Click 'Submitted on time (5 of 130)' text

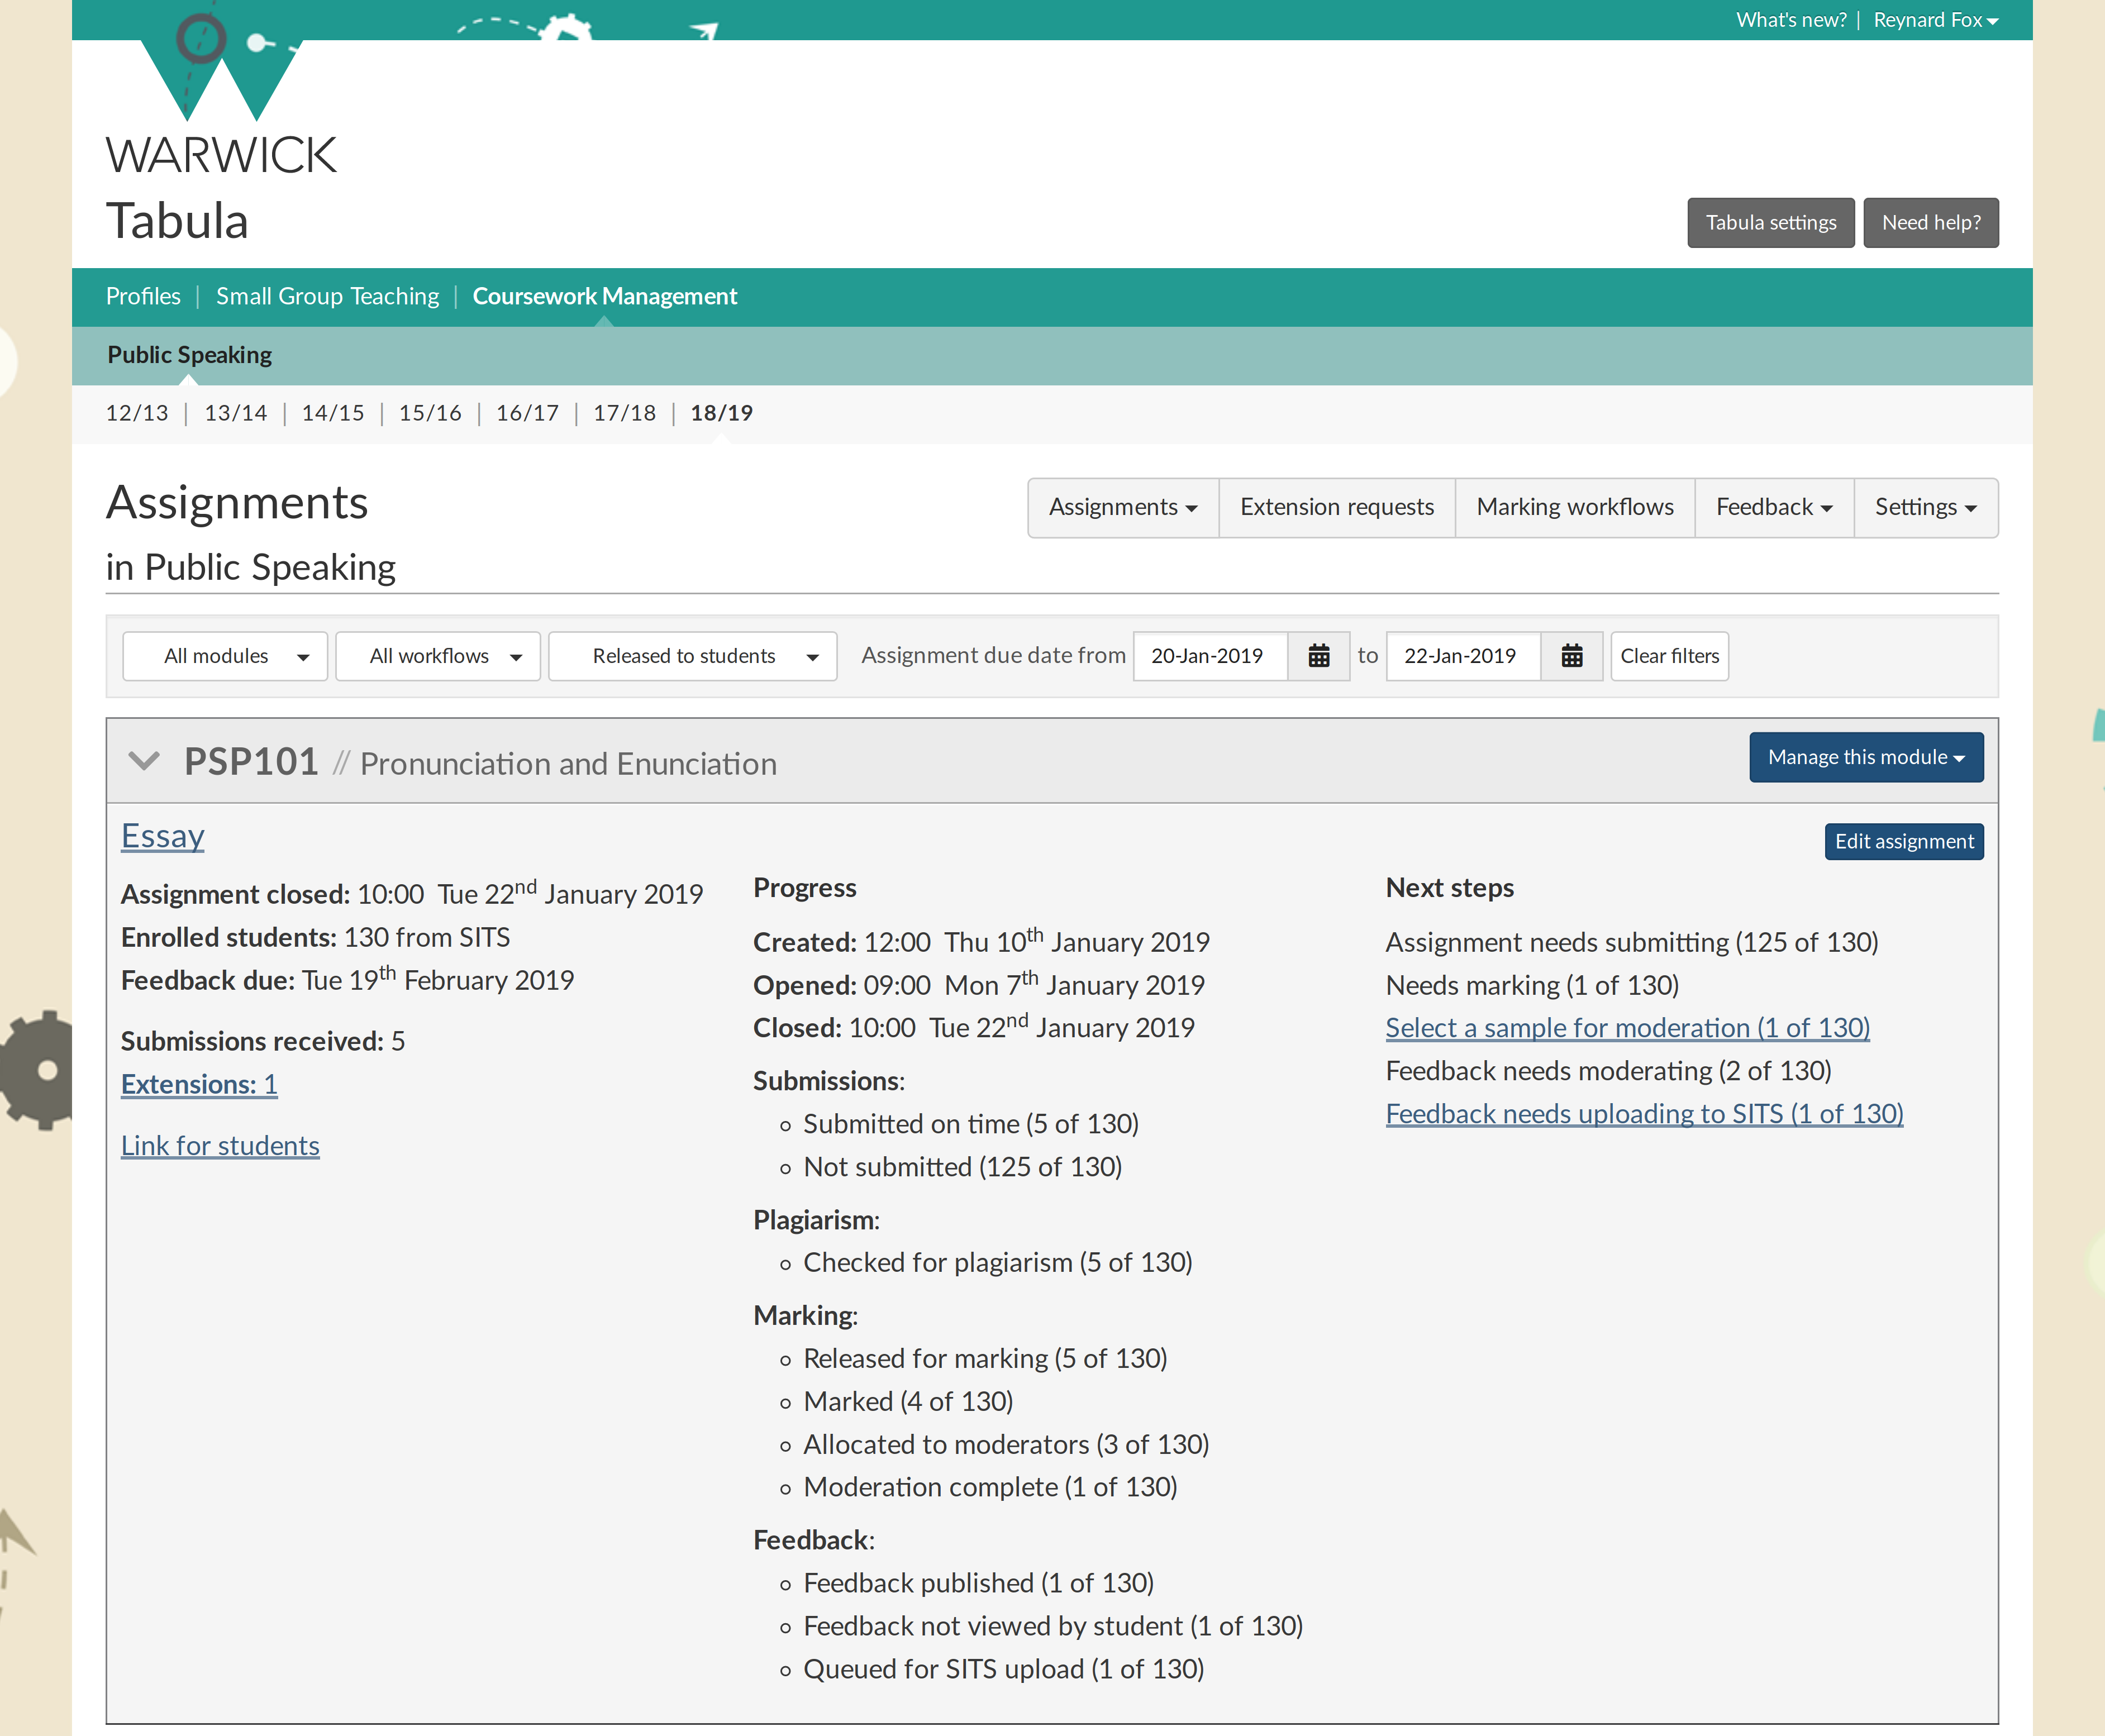pyautogui.click(x=971, y=1124)
